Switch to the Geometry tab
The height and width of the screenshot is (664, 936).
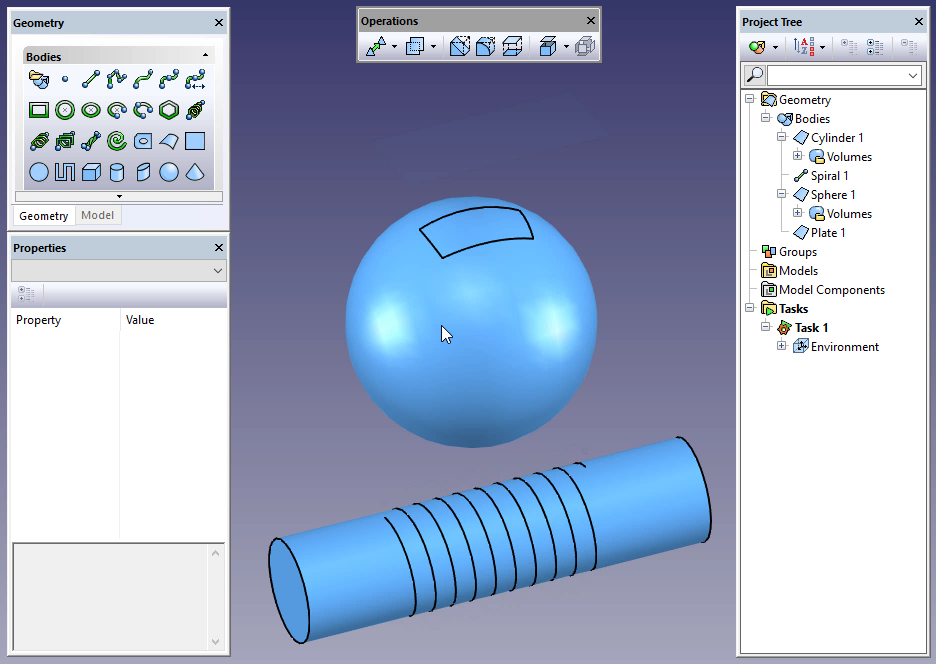pyautogui.click(x=44, y=216)
